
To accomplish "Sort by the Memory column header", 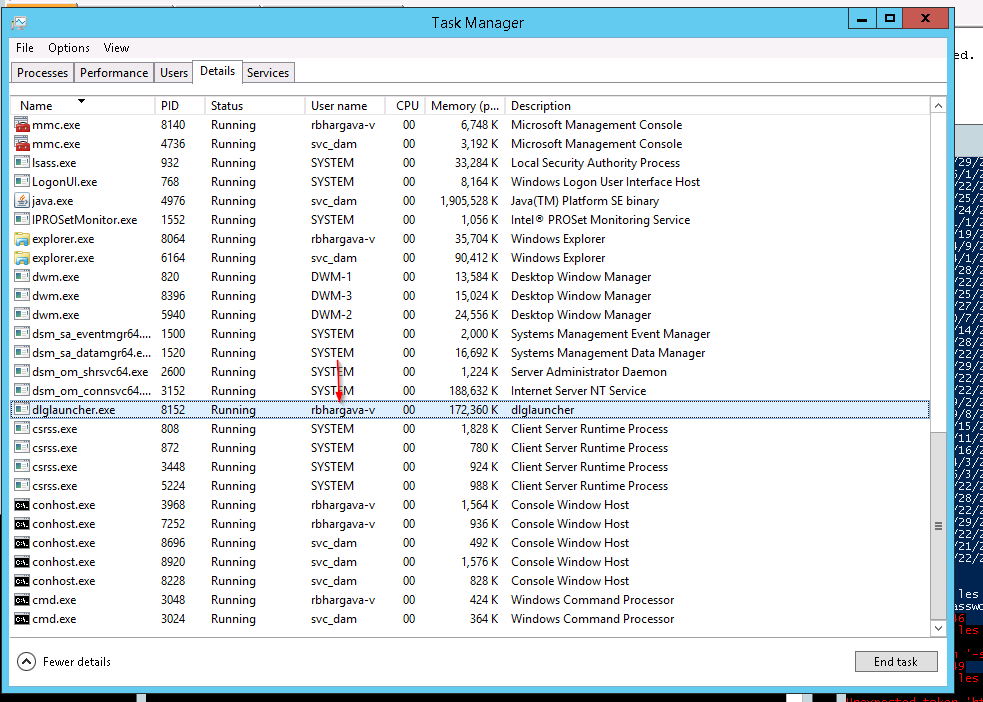I will point(465,106).
